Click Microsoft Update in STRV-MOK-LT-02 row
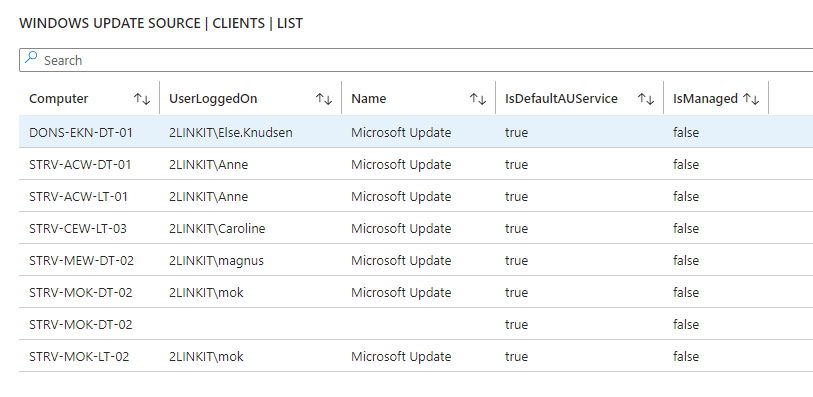Screen dimensions: 813x397 point(401,357)
